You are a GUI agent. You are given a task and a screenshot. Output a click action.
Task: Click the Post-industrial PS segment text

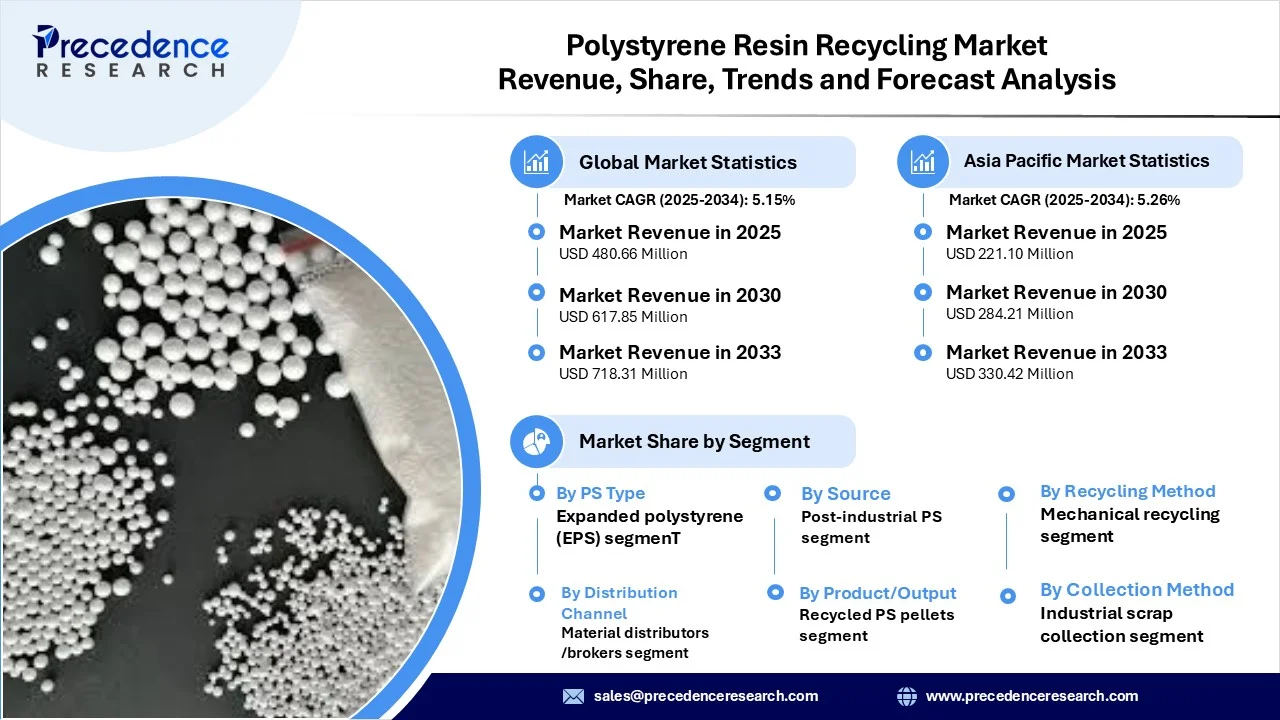871,527
